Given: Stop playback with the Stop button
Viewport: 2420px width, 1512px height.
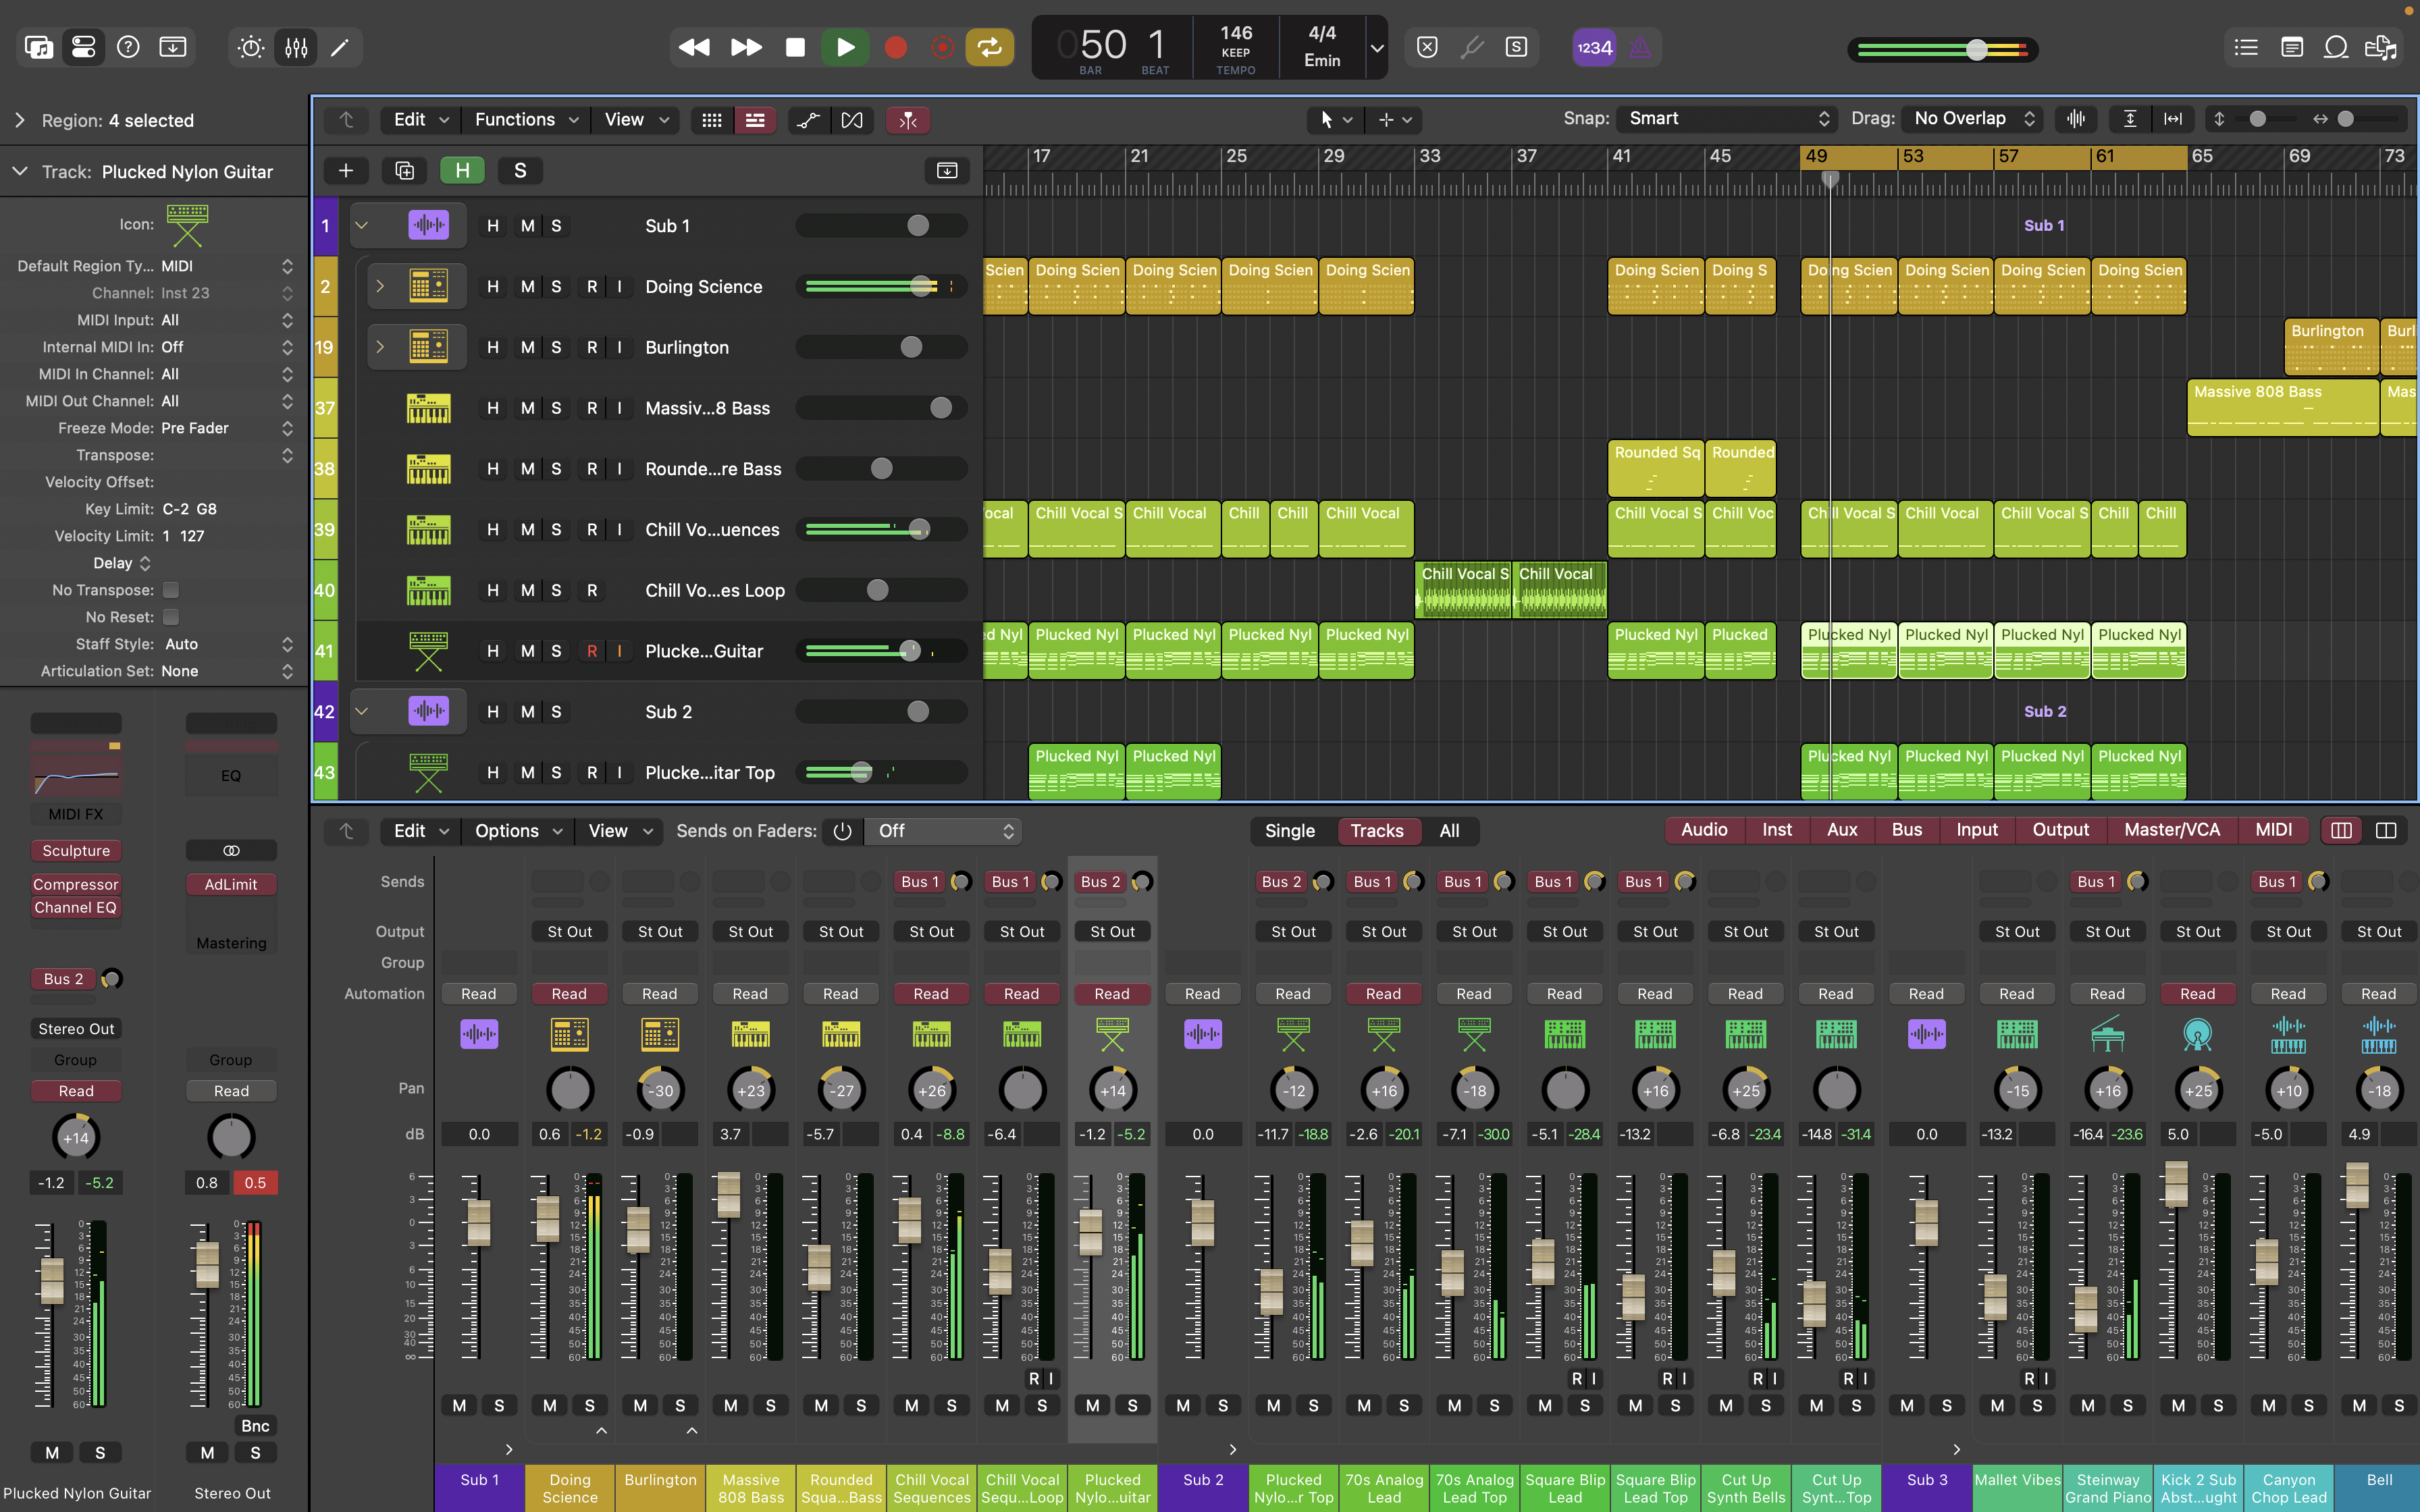Looking at the screenshot, I should (796, 47).
